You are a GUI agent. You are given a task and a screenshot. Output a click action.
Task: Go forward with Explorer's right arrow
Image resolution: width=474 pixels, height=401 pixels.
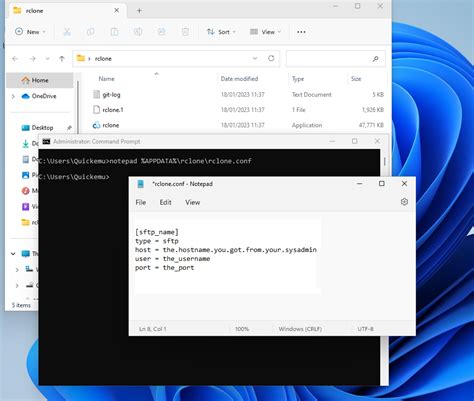[33, 59]
